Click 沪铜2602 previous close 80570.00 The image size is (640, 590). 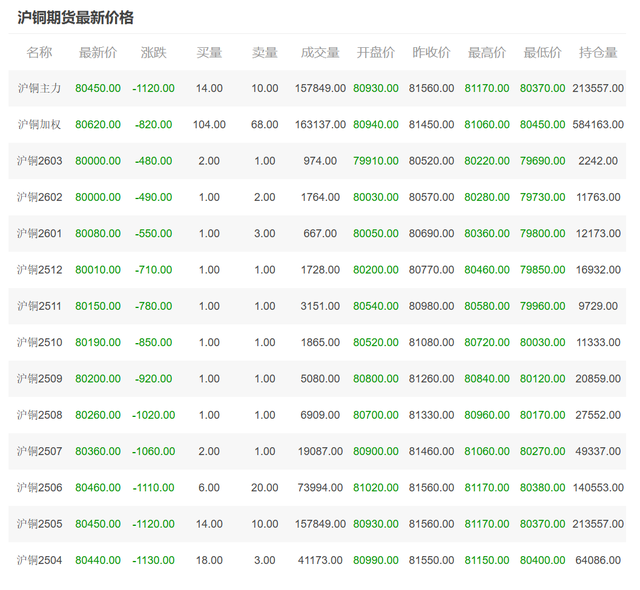[x=431, y=197]
